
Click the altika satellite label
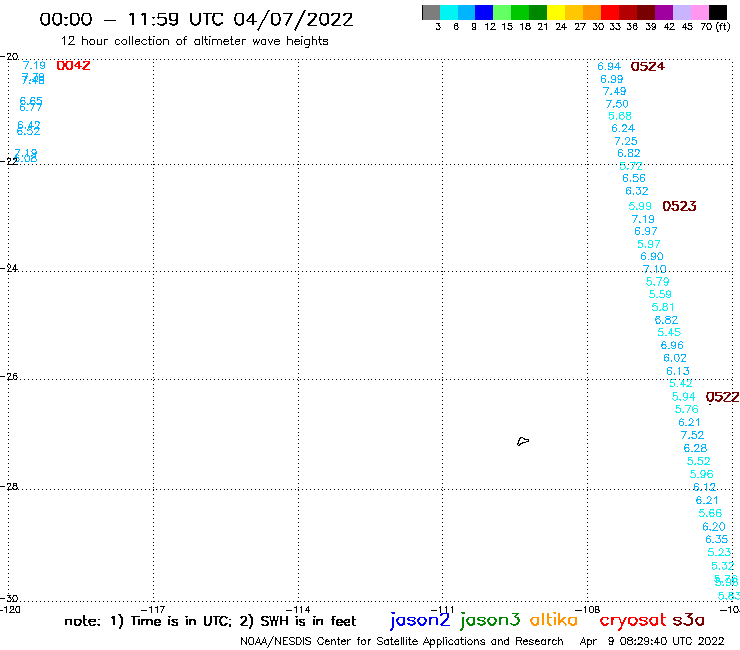tap(554, 619)
